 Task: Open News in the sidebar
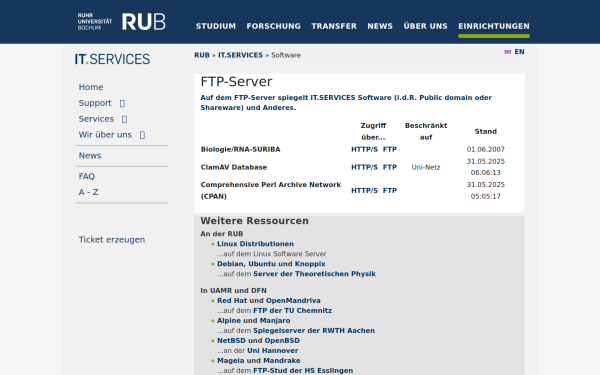90,156
